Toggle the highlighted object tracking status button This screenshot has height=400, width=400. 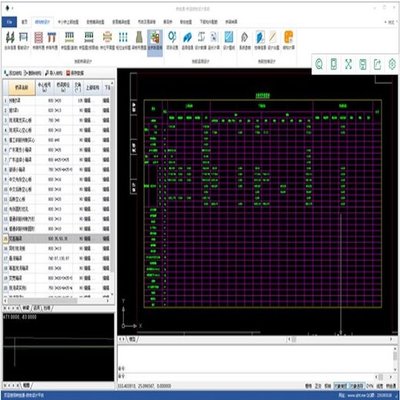tap(356, 386)
